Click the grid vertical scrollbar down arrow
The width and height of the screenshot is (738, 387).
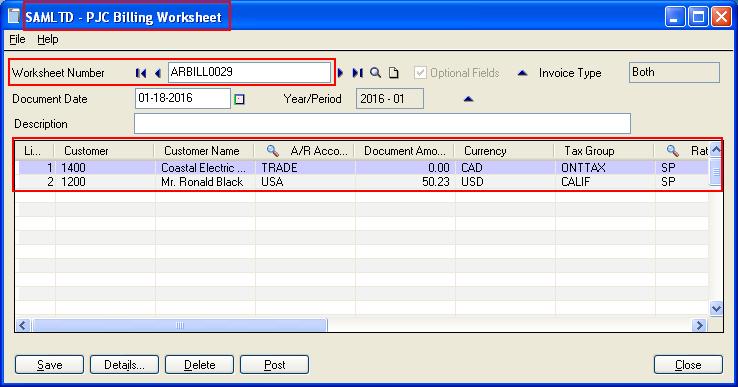point(716,309)
